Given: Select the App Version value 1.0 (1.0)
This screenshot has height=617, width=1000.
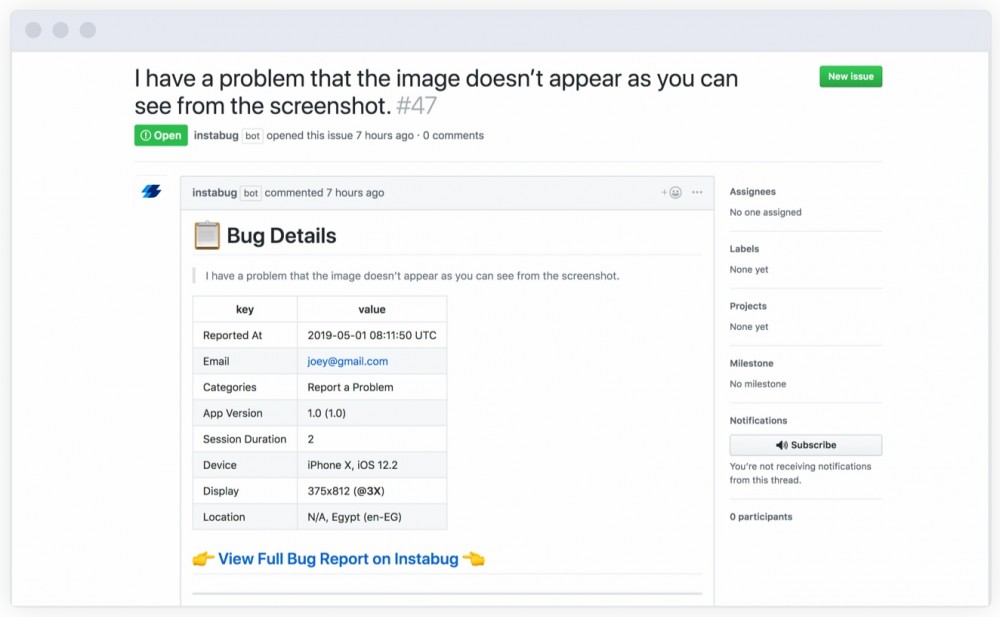Looking at the screenshot, I should pyautogui.click(x=327, y=413).
